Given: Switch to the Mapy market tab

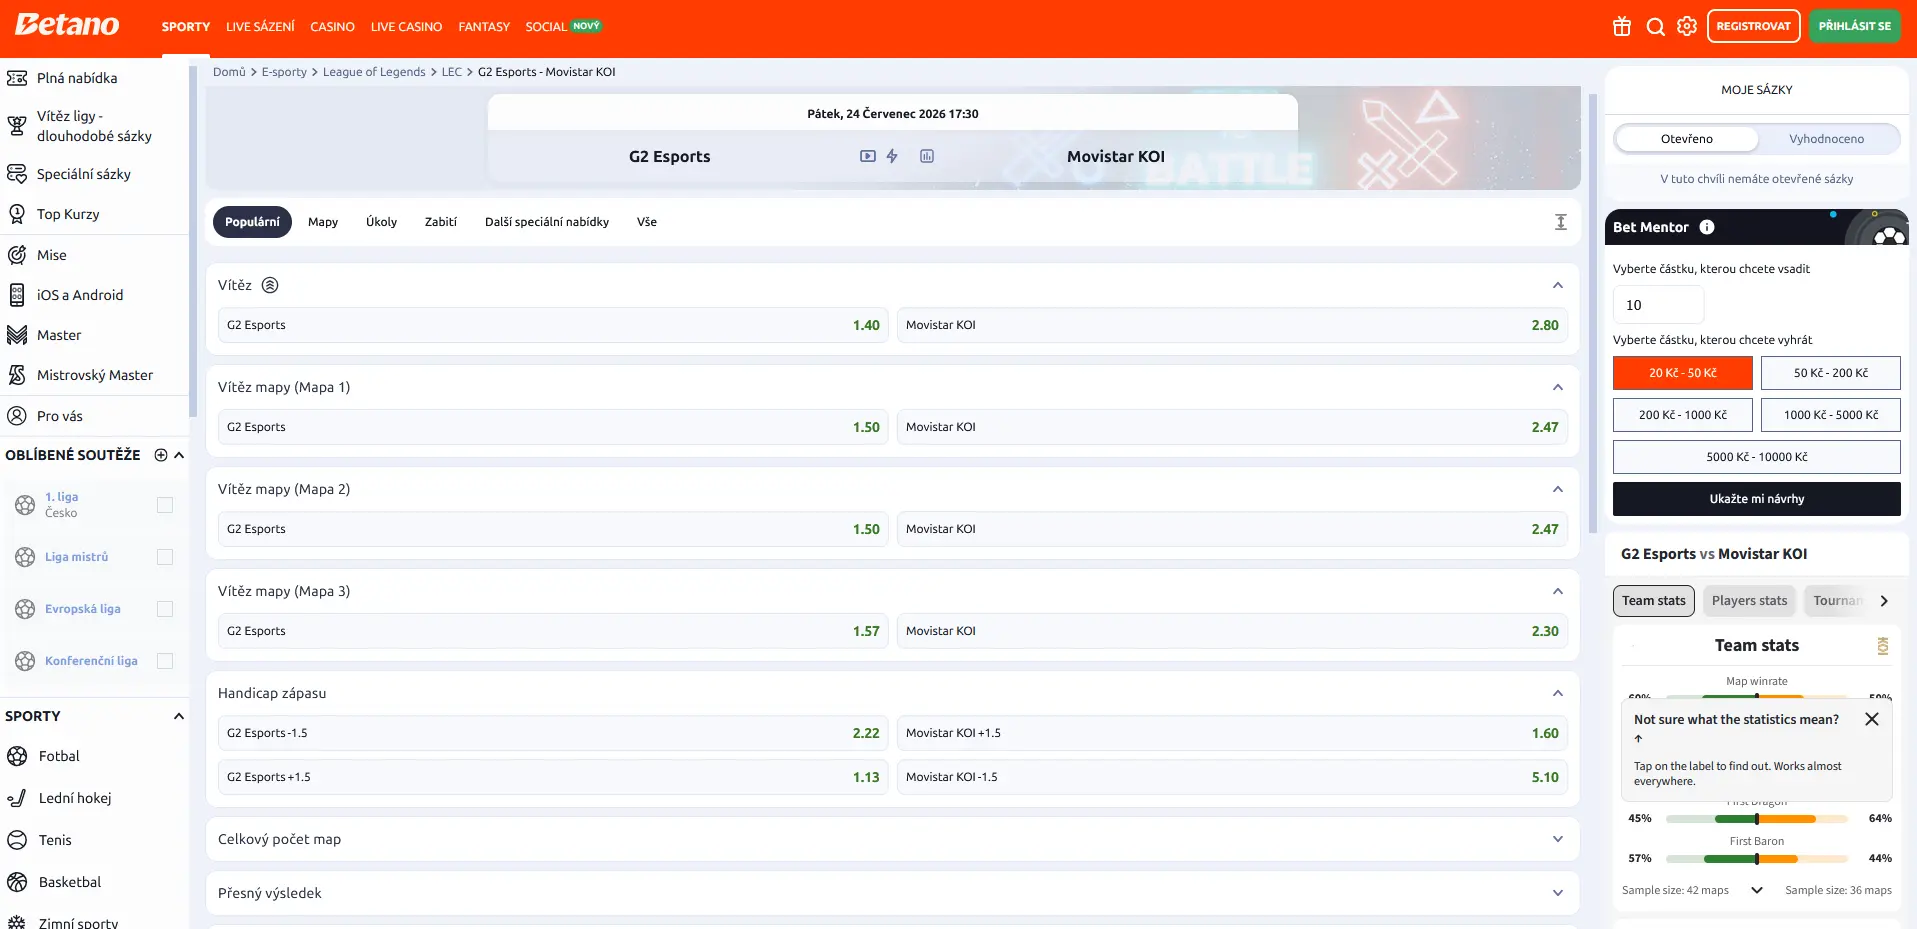Looking at the screenshot, I should tap(323, 222).
